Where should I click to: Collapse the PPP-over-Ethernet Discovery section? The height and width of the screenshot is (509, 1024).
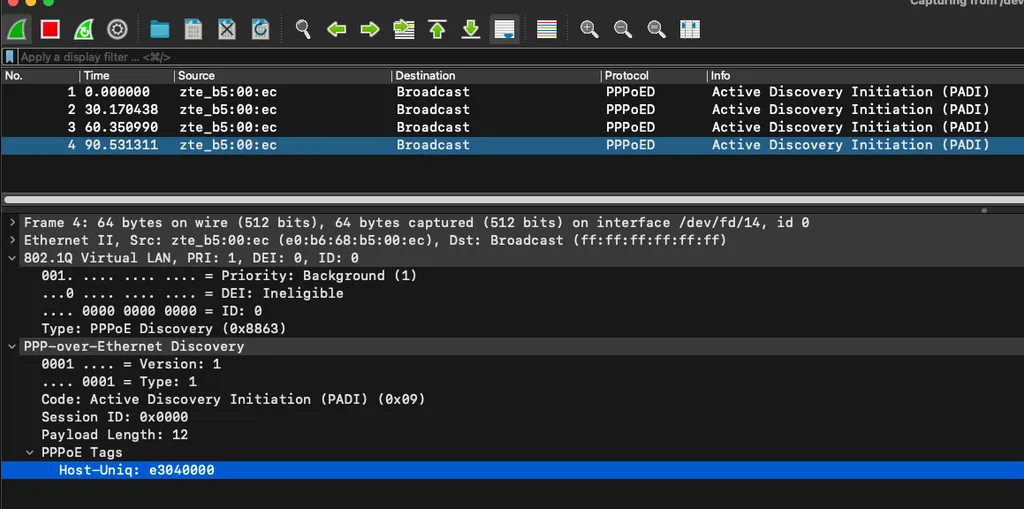12,346
